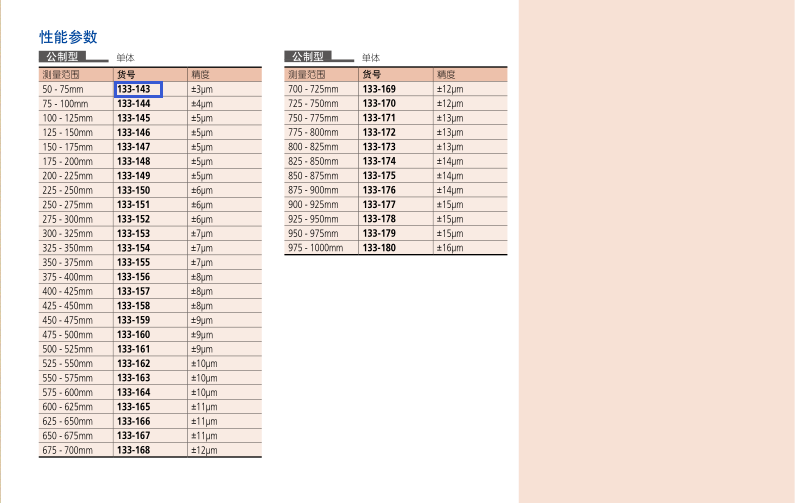The height and width of the screenshot is (503, 795).
Task: Click the 450 - 475mm range cell
Action: pyautogui.click(x=67, y=320)
